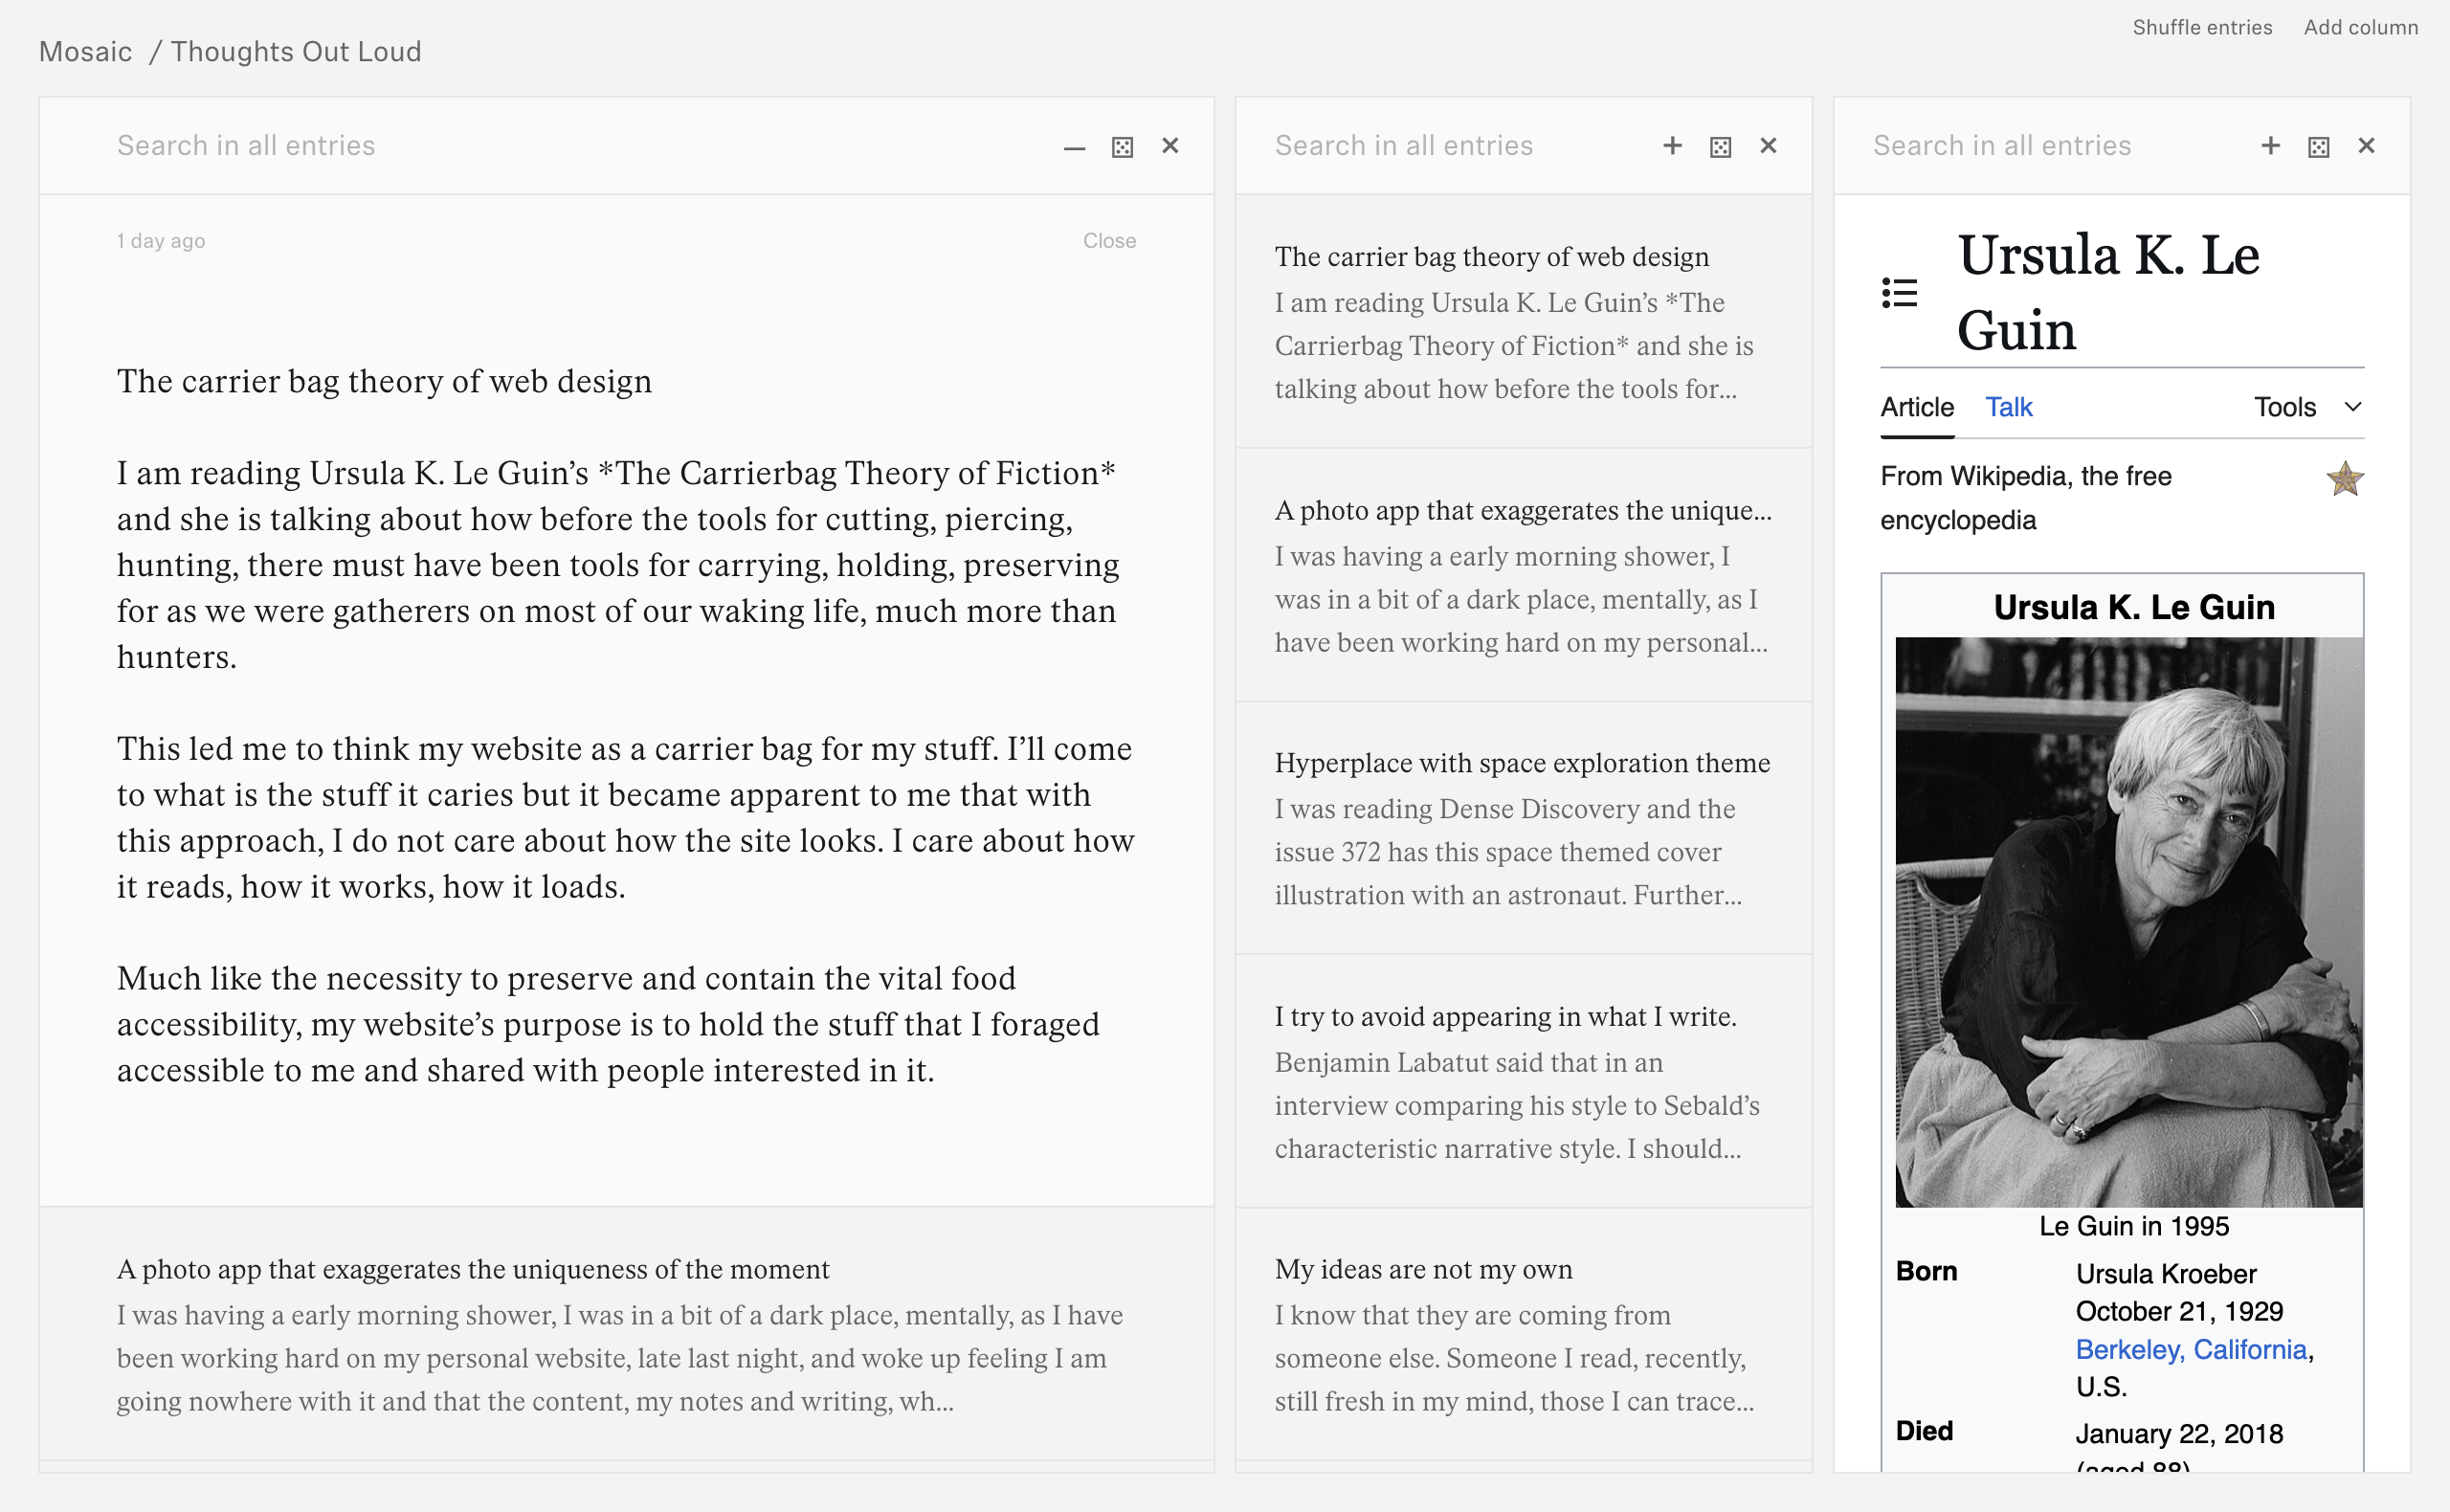Click the plus icon in middle column
This screenshot has width=2450, height=1512.
point(1672,146)
